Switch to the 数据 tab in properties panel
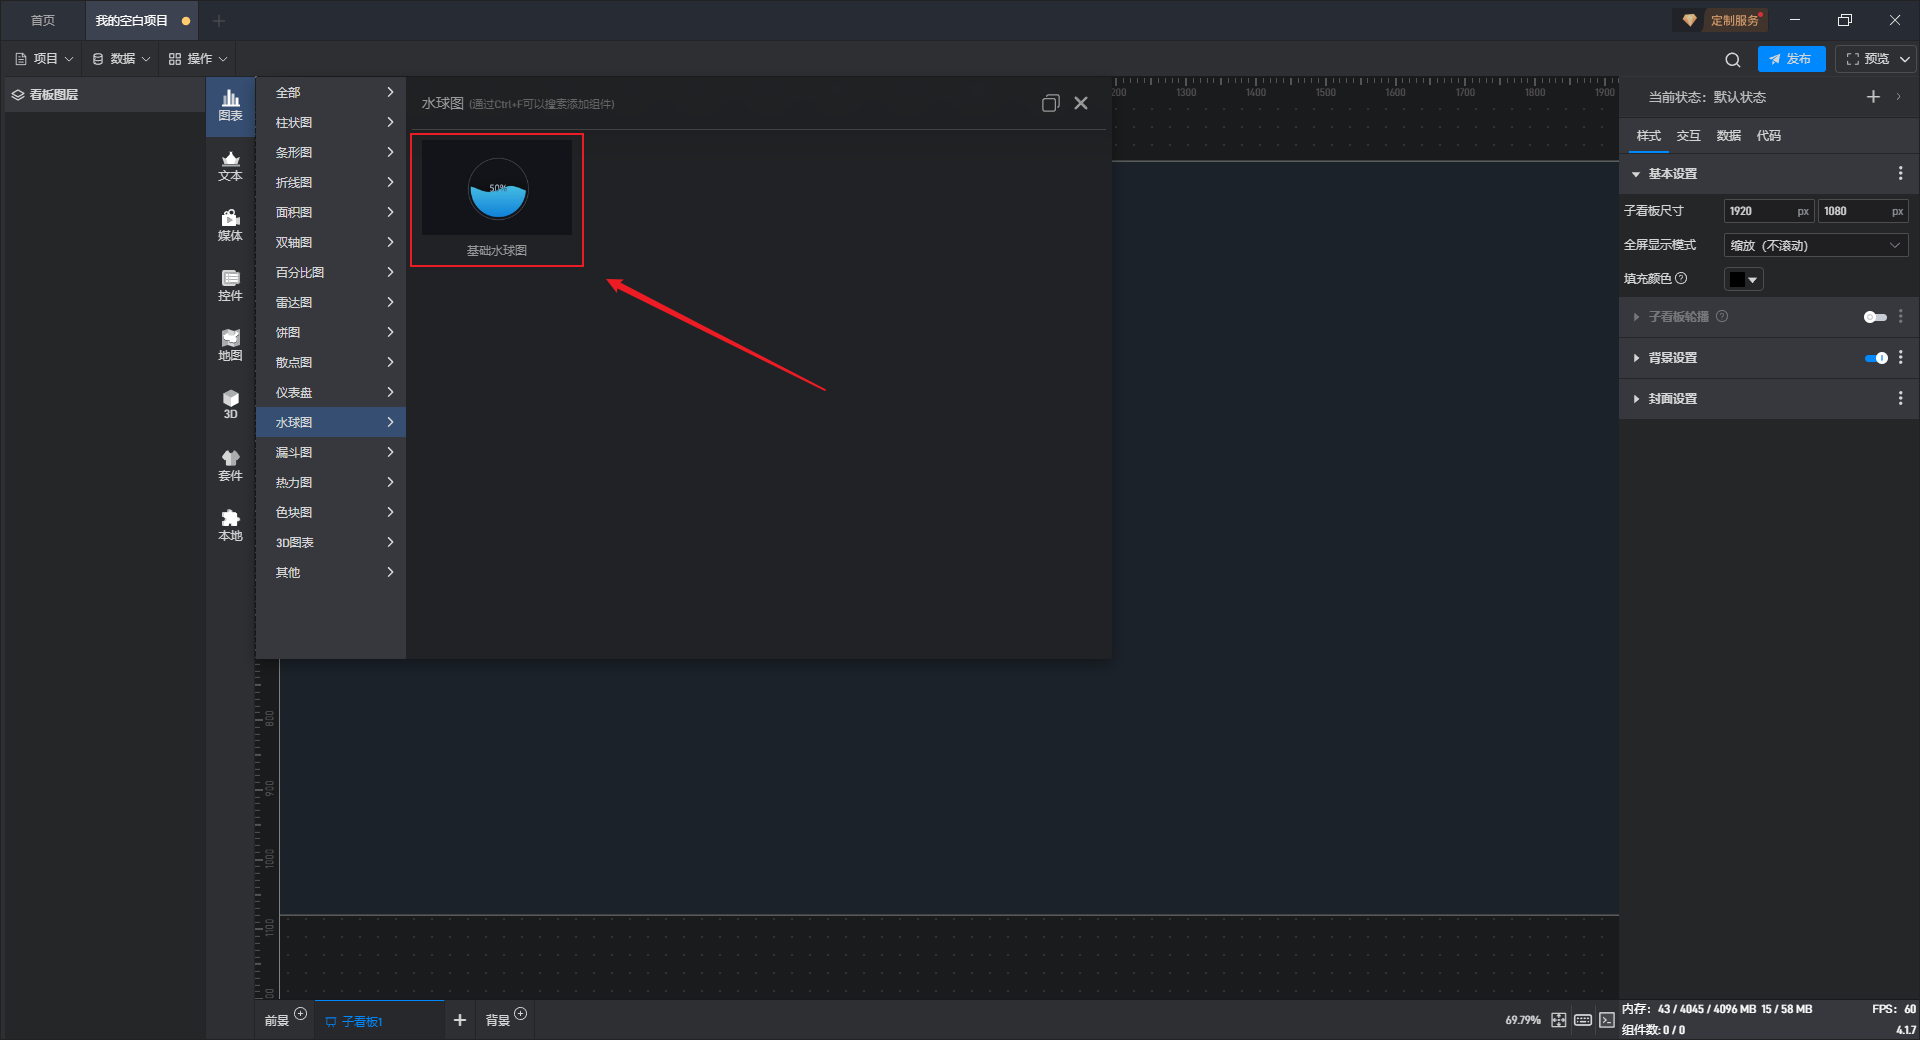 [1728, 136]
